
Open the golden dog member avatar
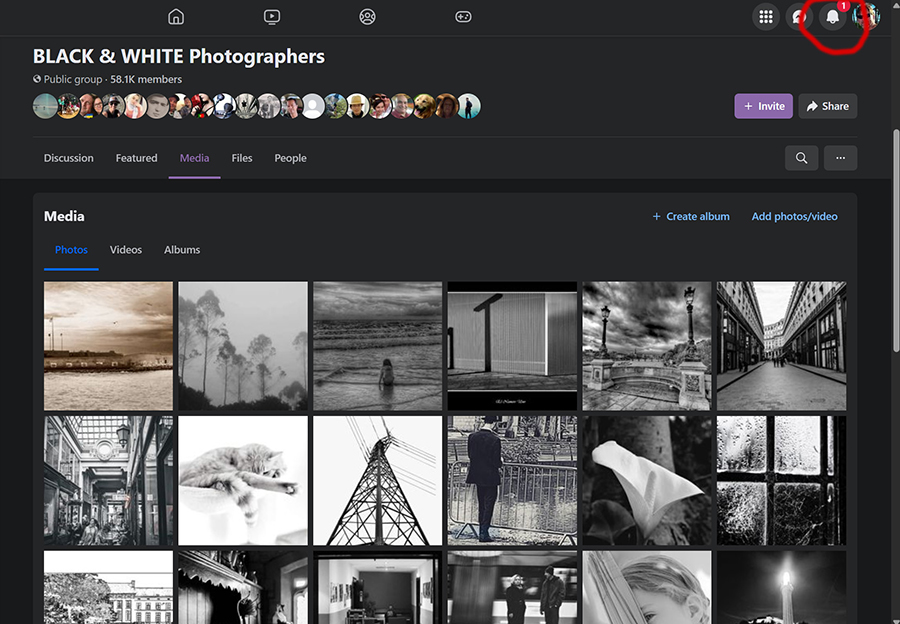pyautogui.click(x=424, y=106)
